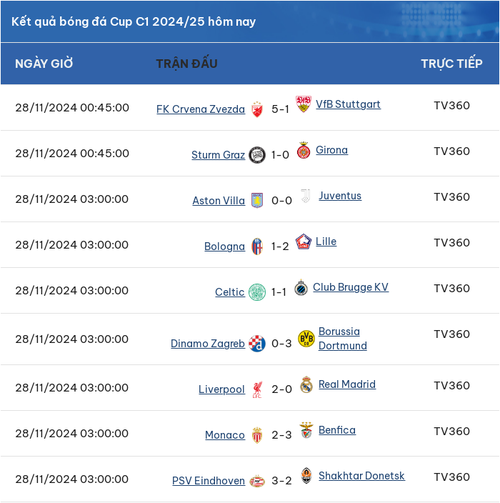Viewport: 500px width, 503px height.
Task: Open the FK Crvena Zvezda team link
Action: click(201, 109)
